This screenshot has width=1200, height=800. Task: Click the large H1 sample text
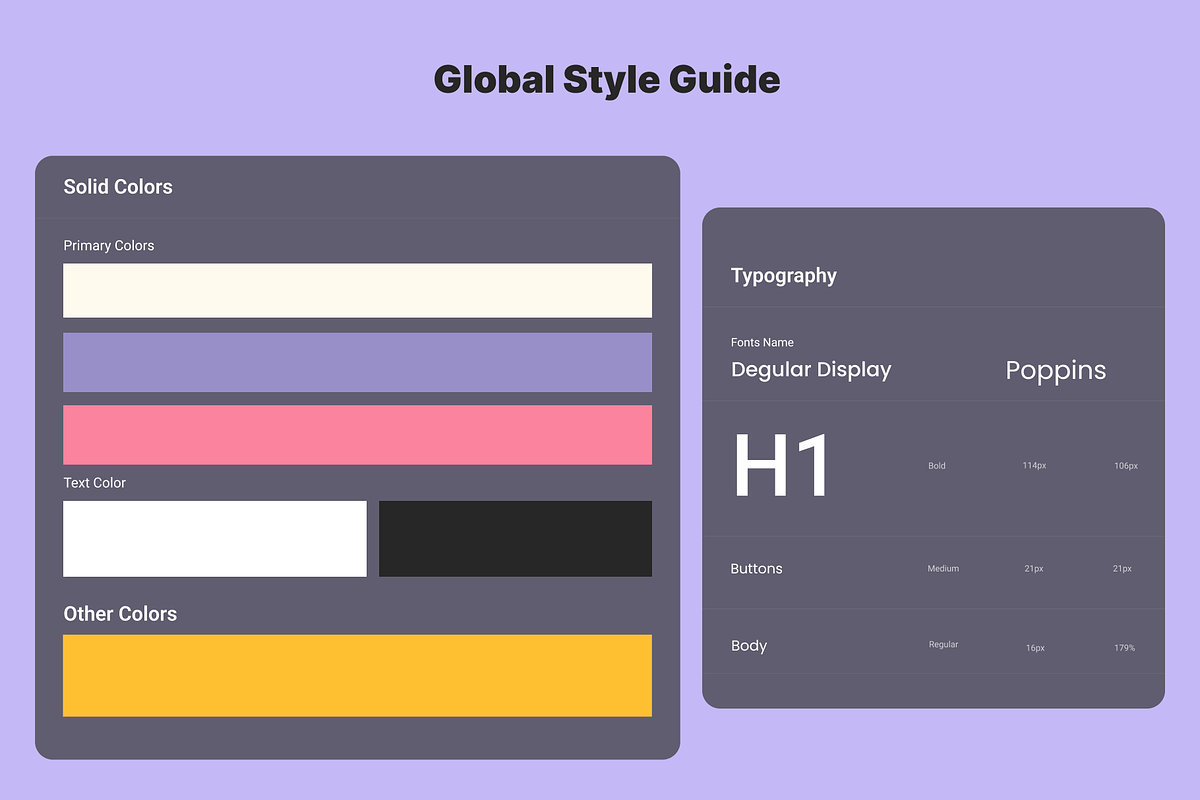click(782, 467)
